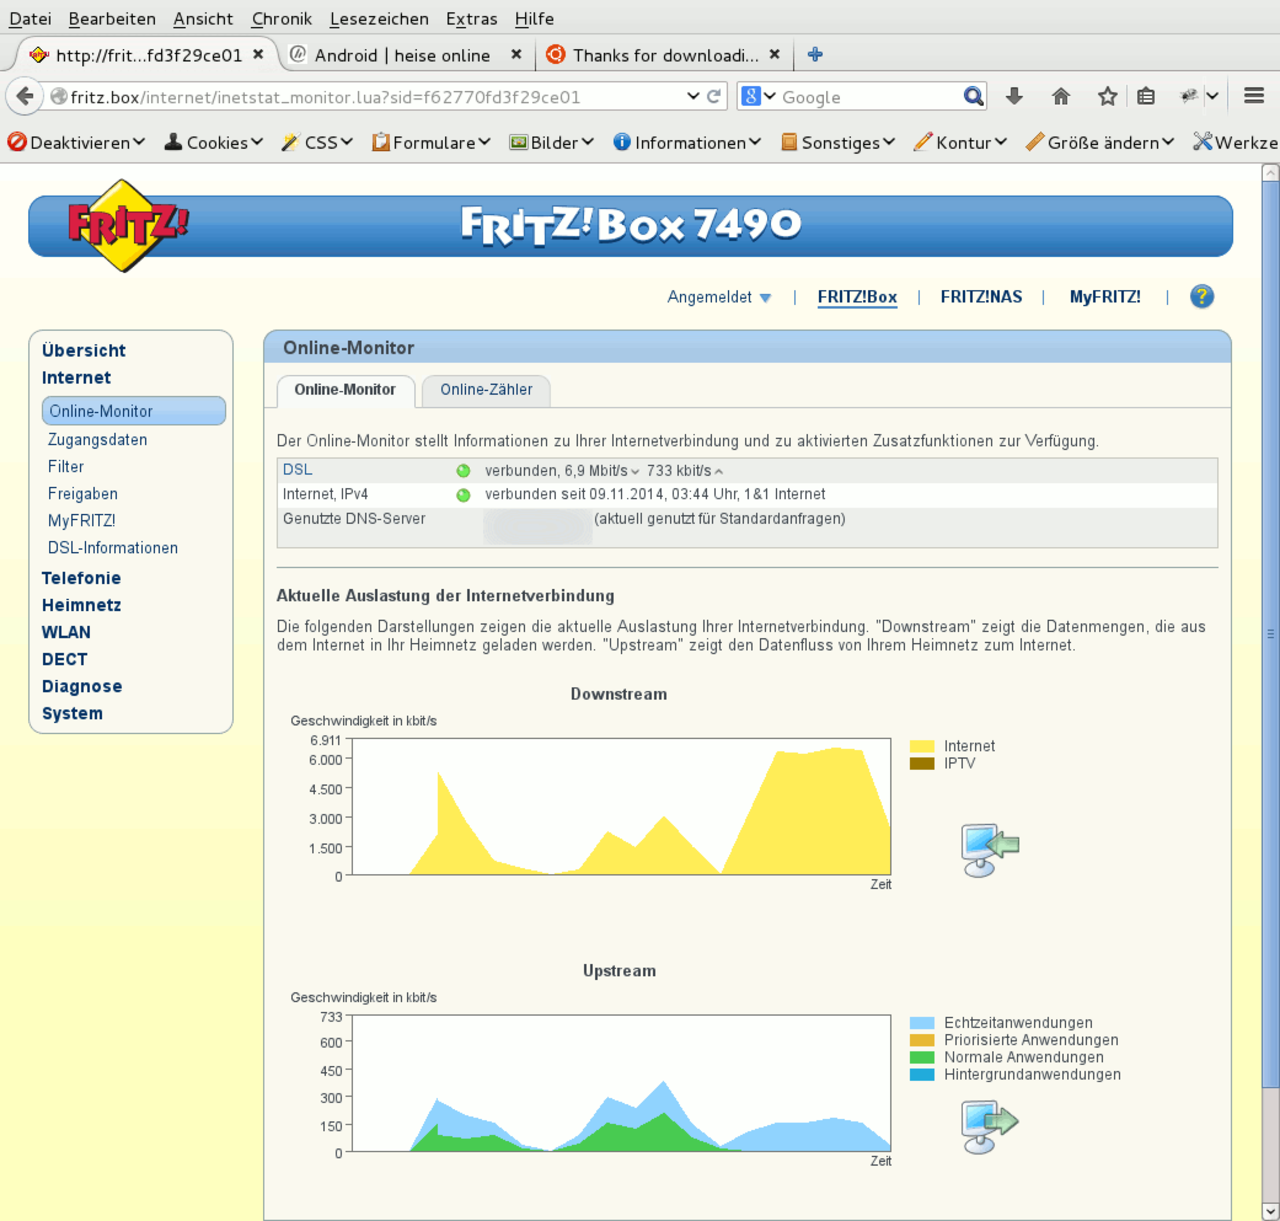1280x1221 pixels.
Task: Close the Thanks for downloading tab
Action: coord(775,55)
